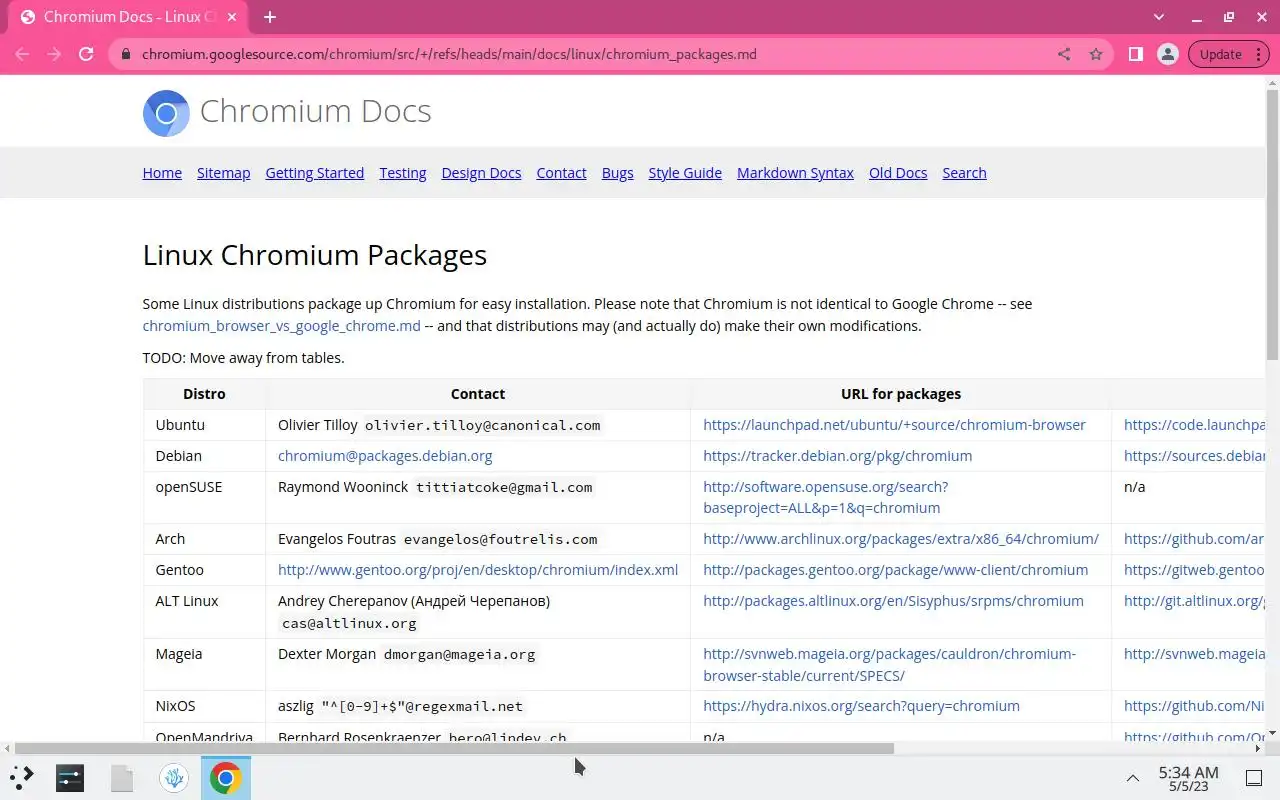The image size is (1280, 800).
Task: Click the Chrome icon in taskbar
Action: [x=226, y=777]
